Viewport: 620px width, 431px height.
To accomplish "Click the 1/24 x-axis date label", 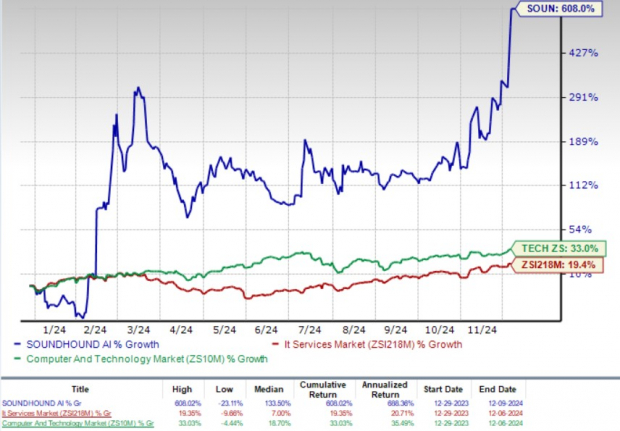I will tap(54, 330).
